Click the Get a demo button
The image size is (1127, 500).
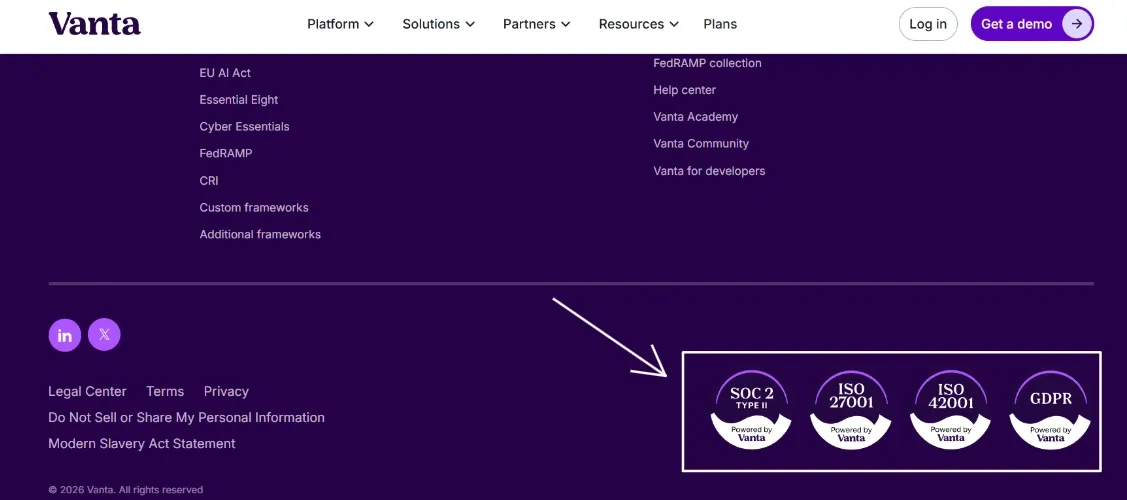pos(1032,24)
